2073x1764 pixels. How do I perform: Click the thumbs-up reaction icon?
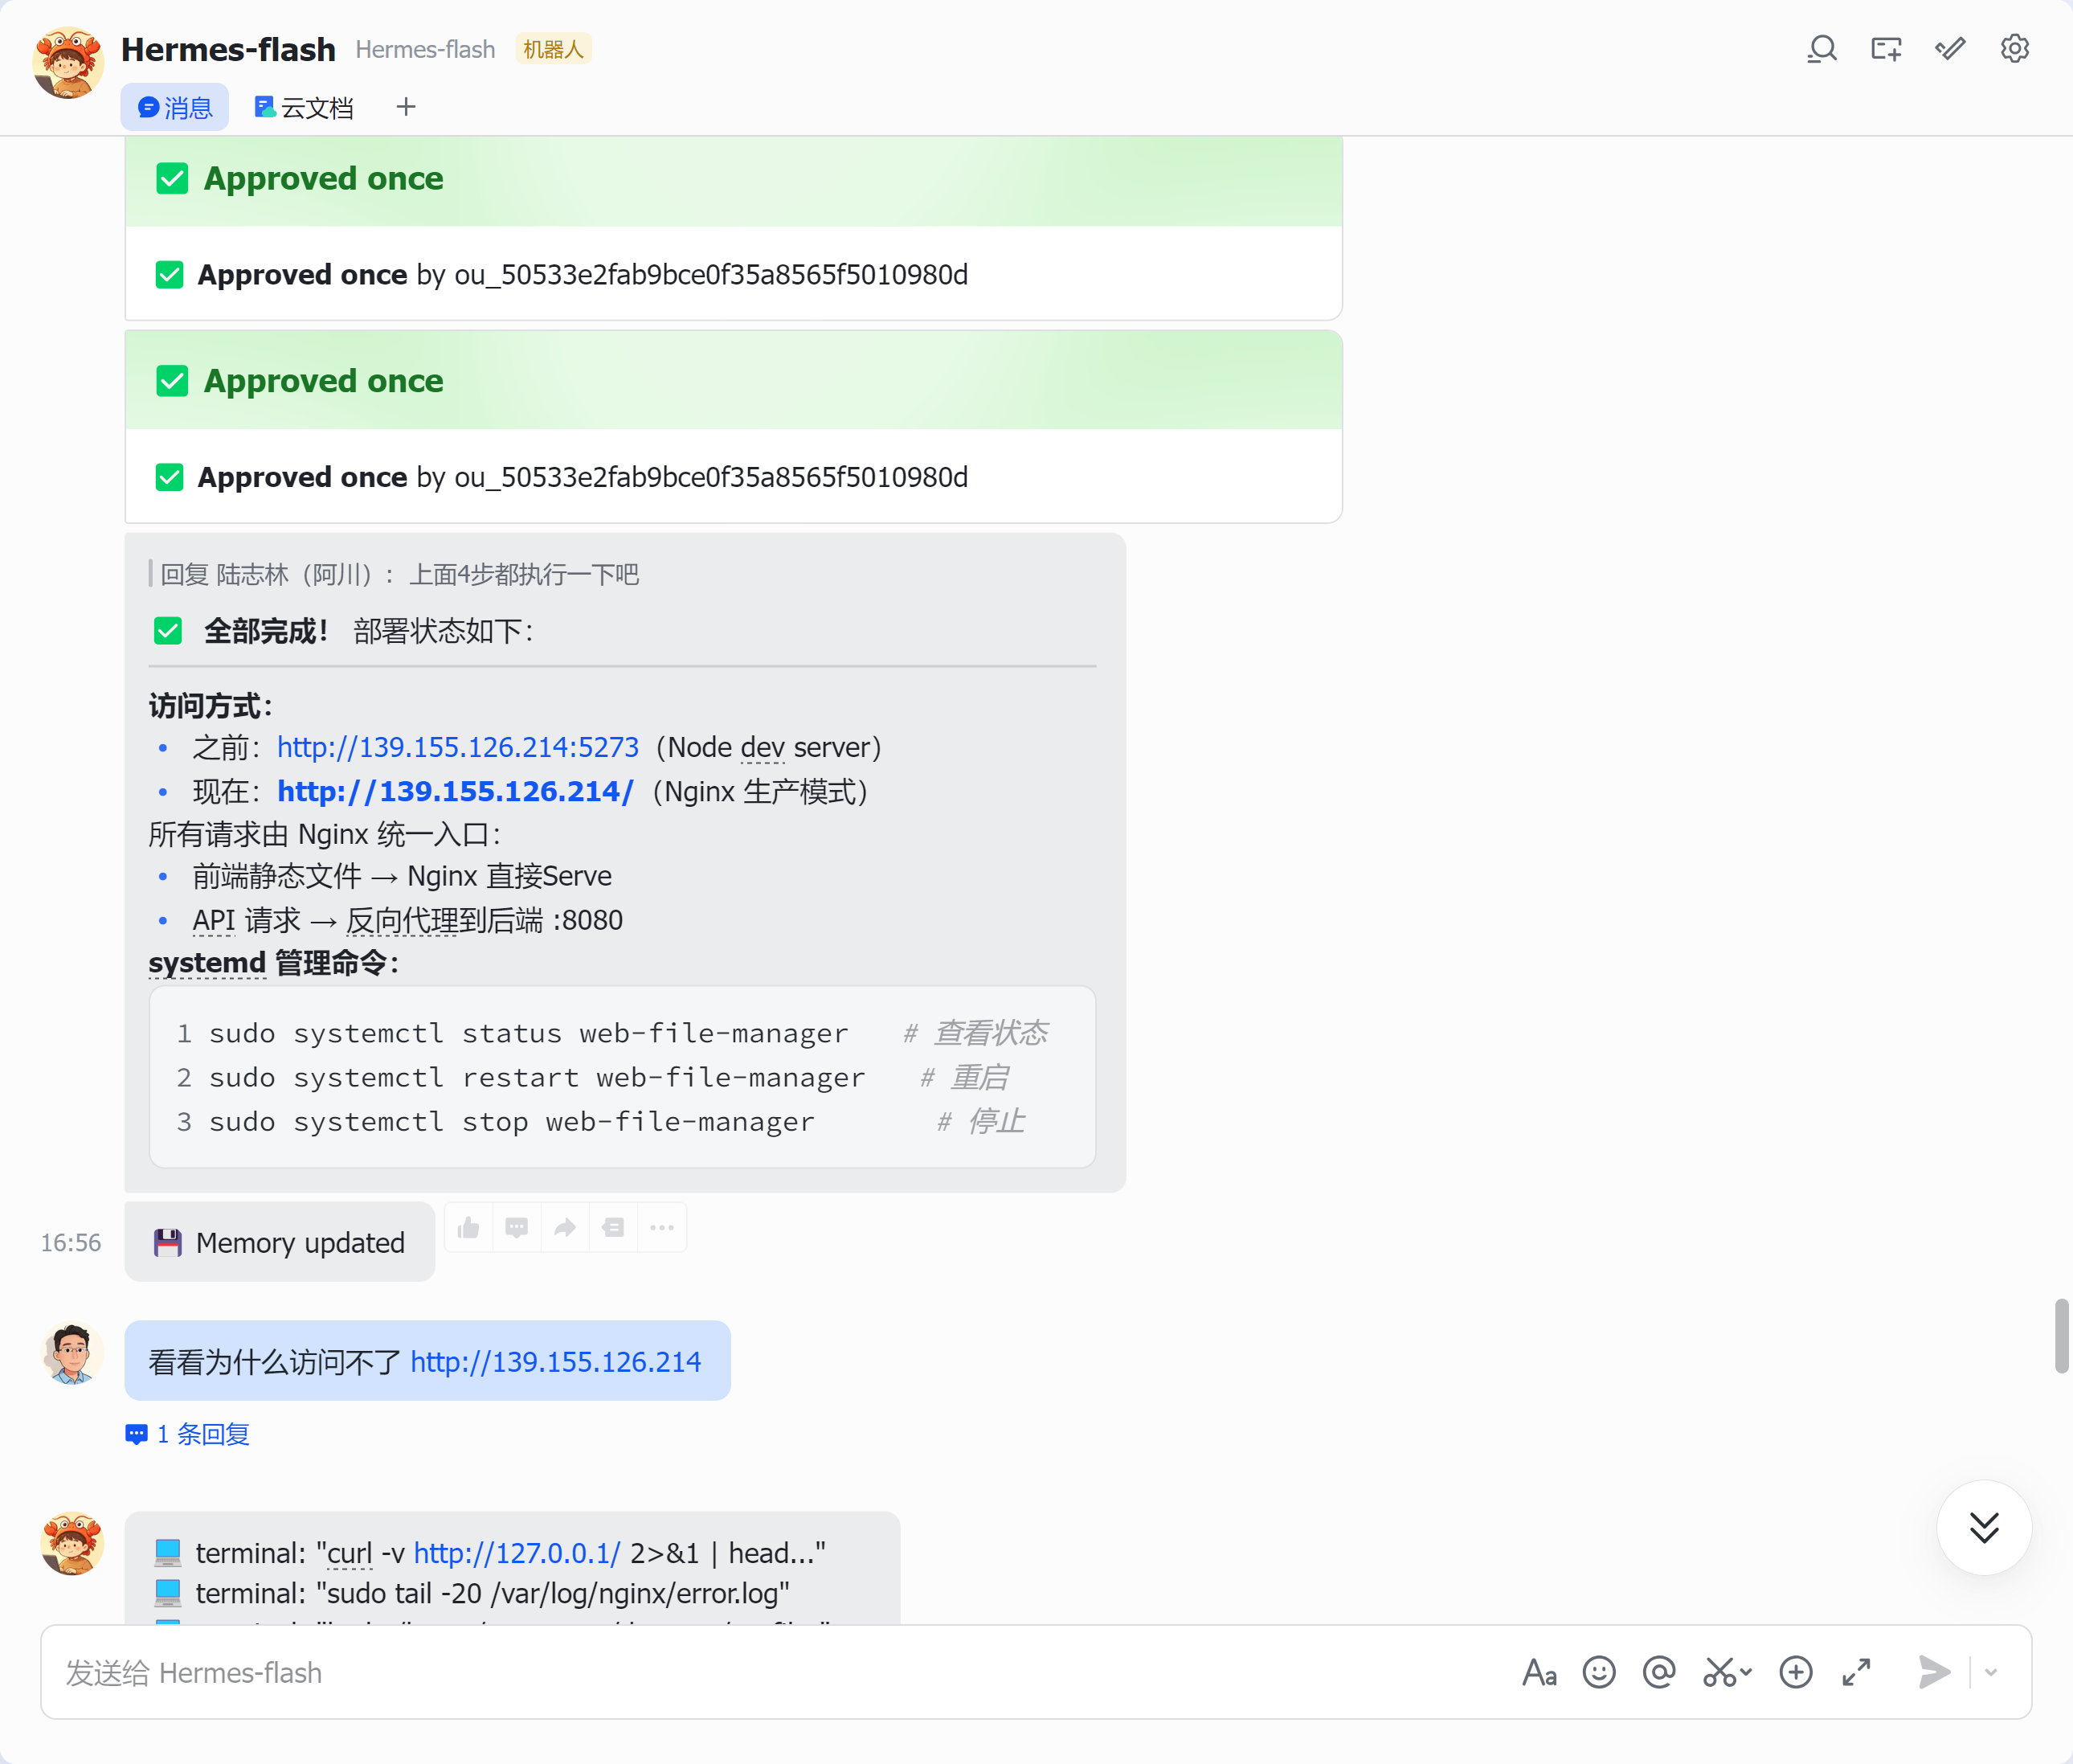pos(468,1227)
